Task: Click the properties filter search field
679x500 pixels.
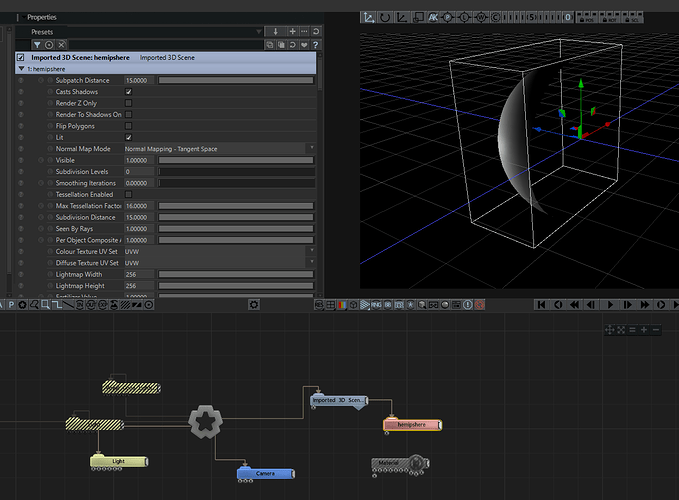Action: pyautogui.click(x=165, y=45)
